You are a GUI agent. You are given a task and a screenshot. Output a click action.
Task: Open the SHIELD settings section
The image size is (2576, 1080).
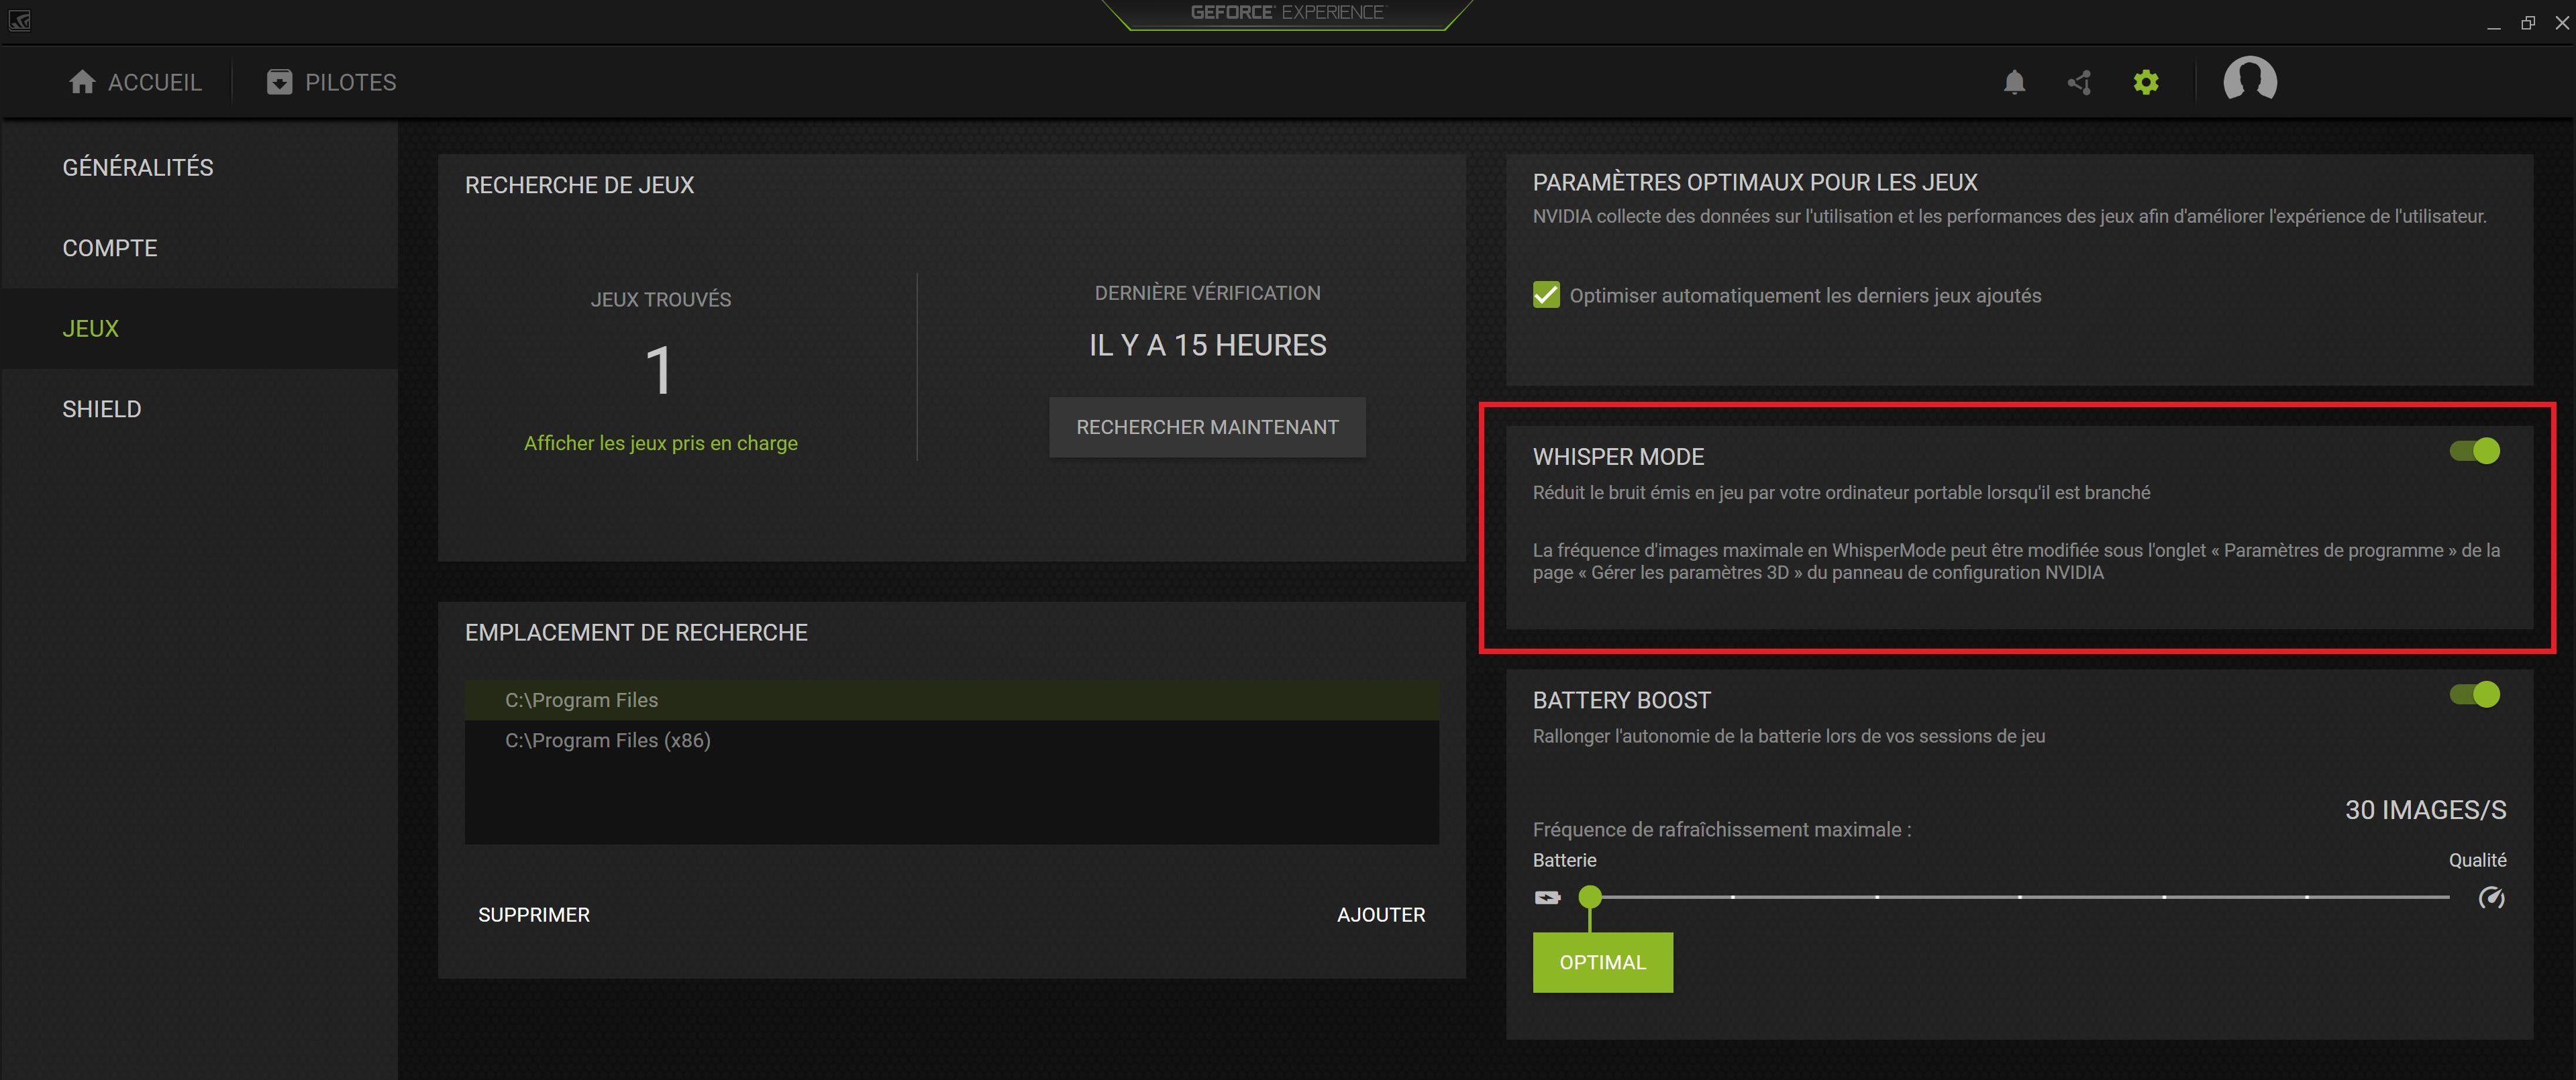coord(200,409)
